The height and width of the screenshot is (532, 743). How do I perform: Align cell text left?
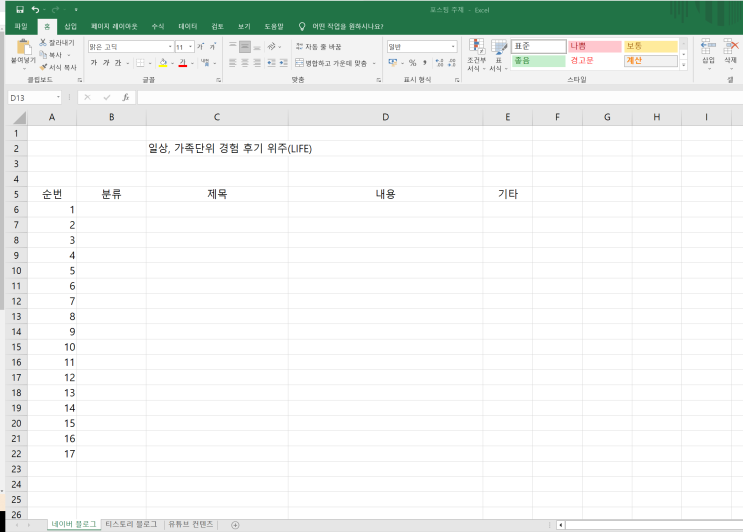tap(233, 63)
